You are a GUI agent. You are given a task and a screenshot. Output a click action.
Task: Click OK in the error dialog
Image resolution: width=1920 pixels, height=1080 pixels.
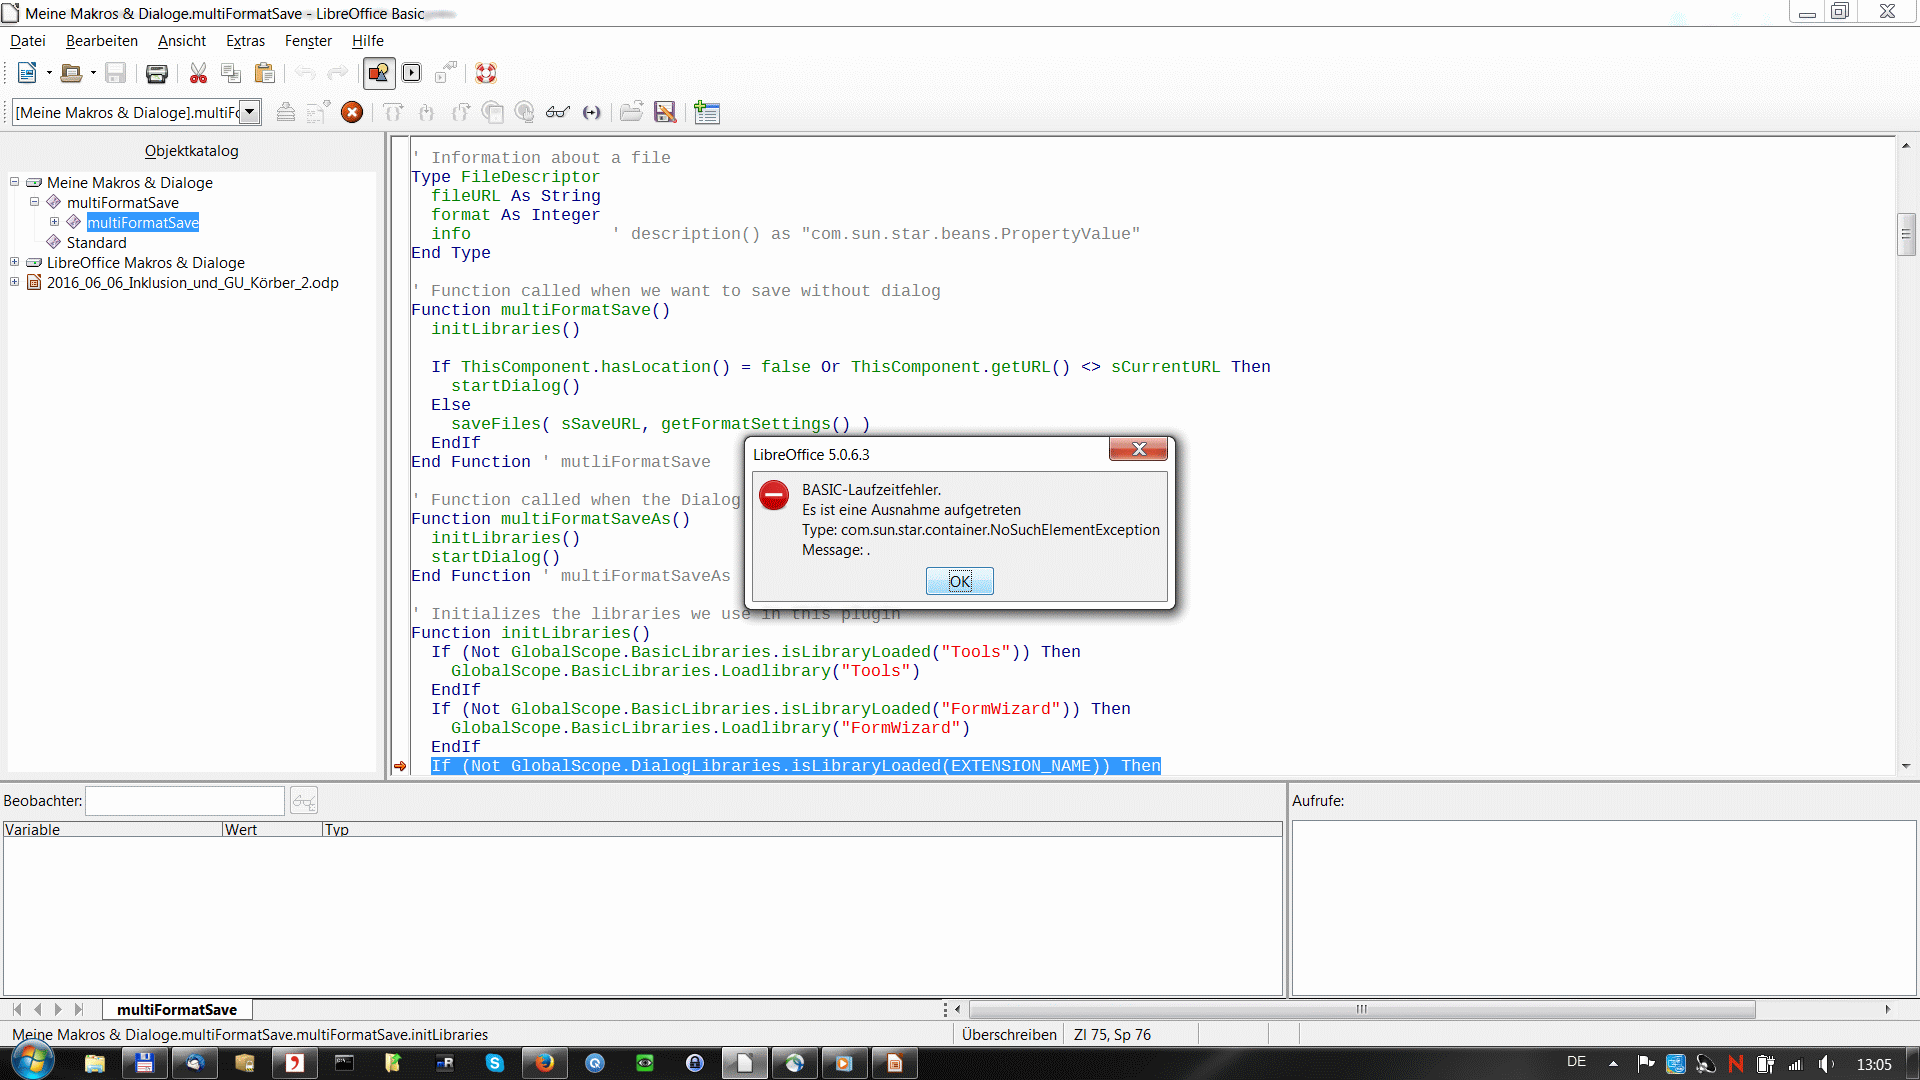960,581
